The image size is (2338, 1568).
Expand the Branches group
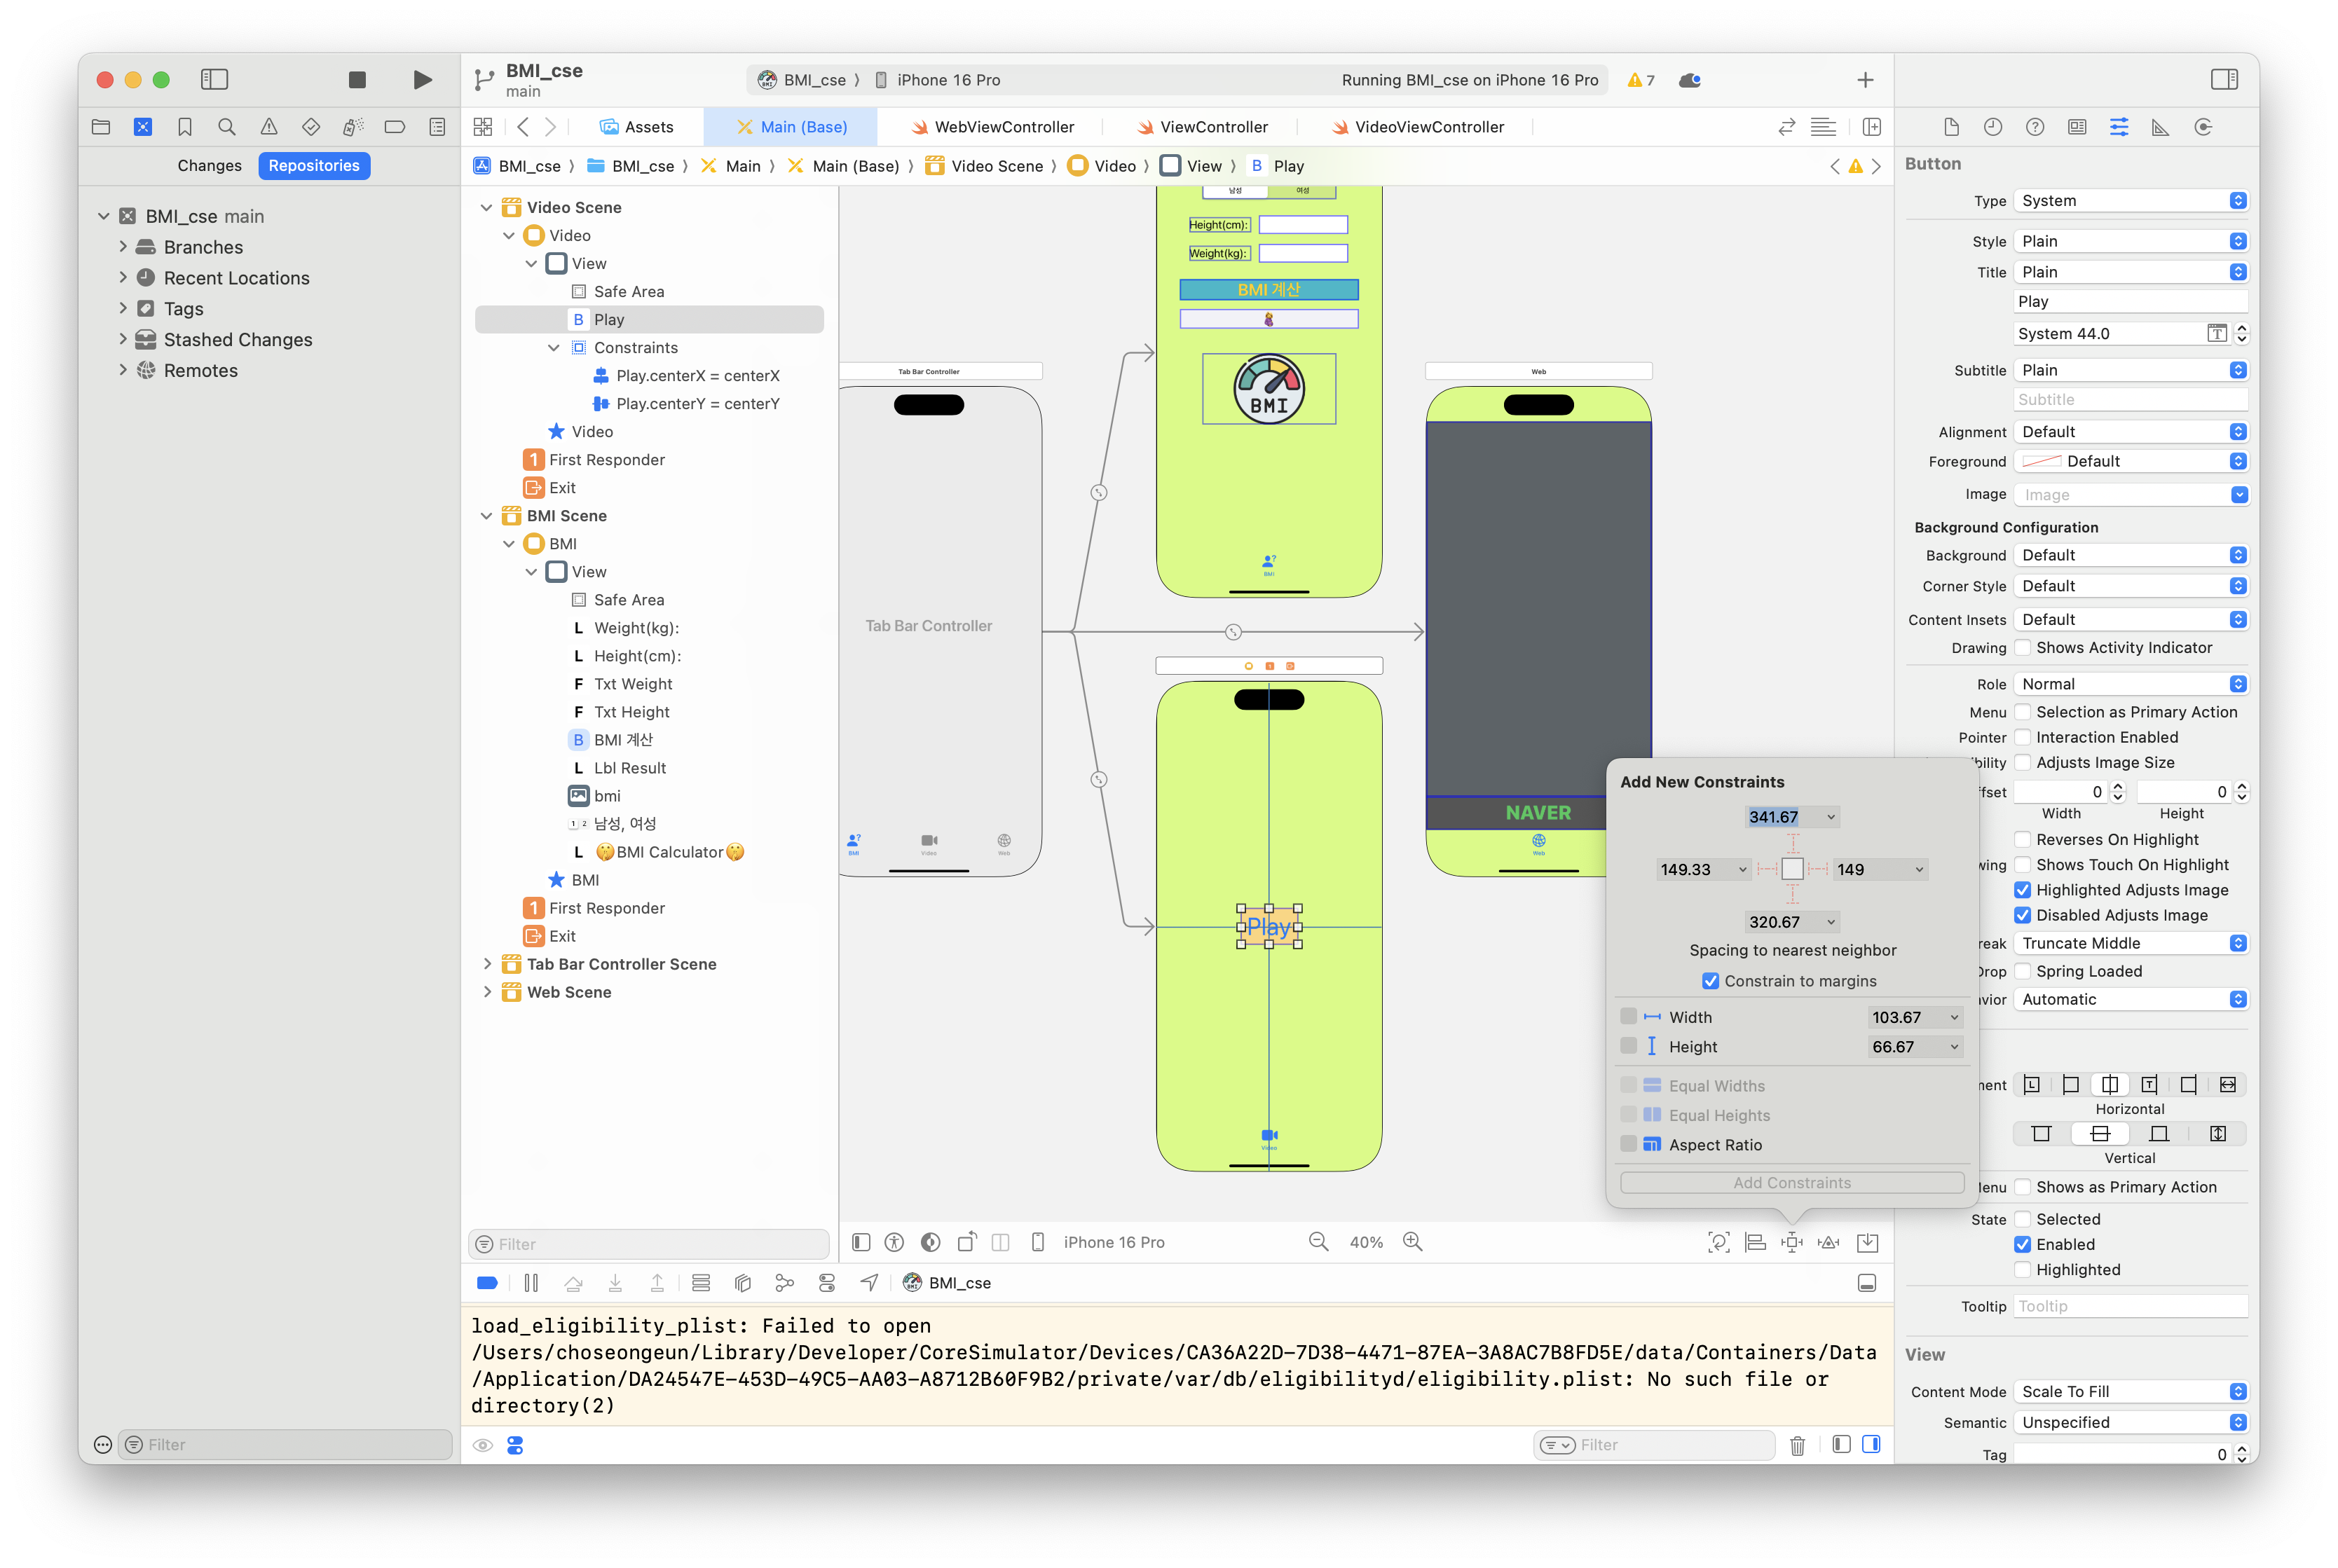pyautogui.click(x=123, y=247)
